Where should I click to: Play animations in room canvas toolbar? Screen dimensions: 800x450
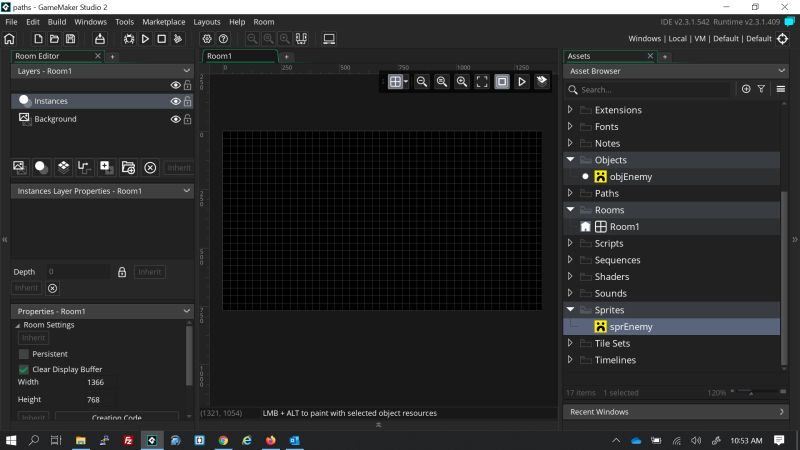point(522,82)
